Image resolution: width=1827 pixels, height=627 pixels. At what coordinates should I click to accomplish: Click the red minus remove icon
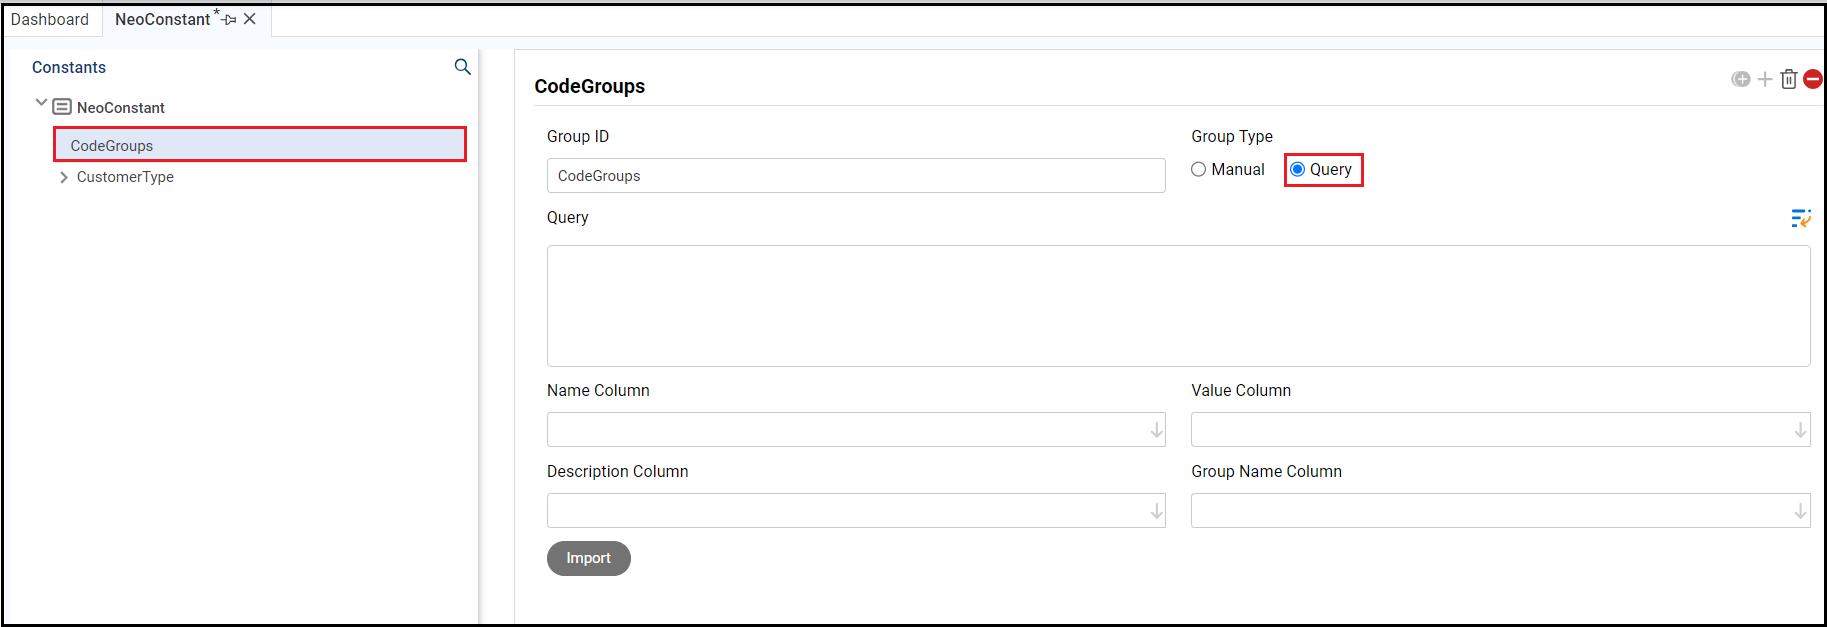(1813, 79)
